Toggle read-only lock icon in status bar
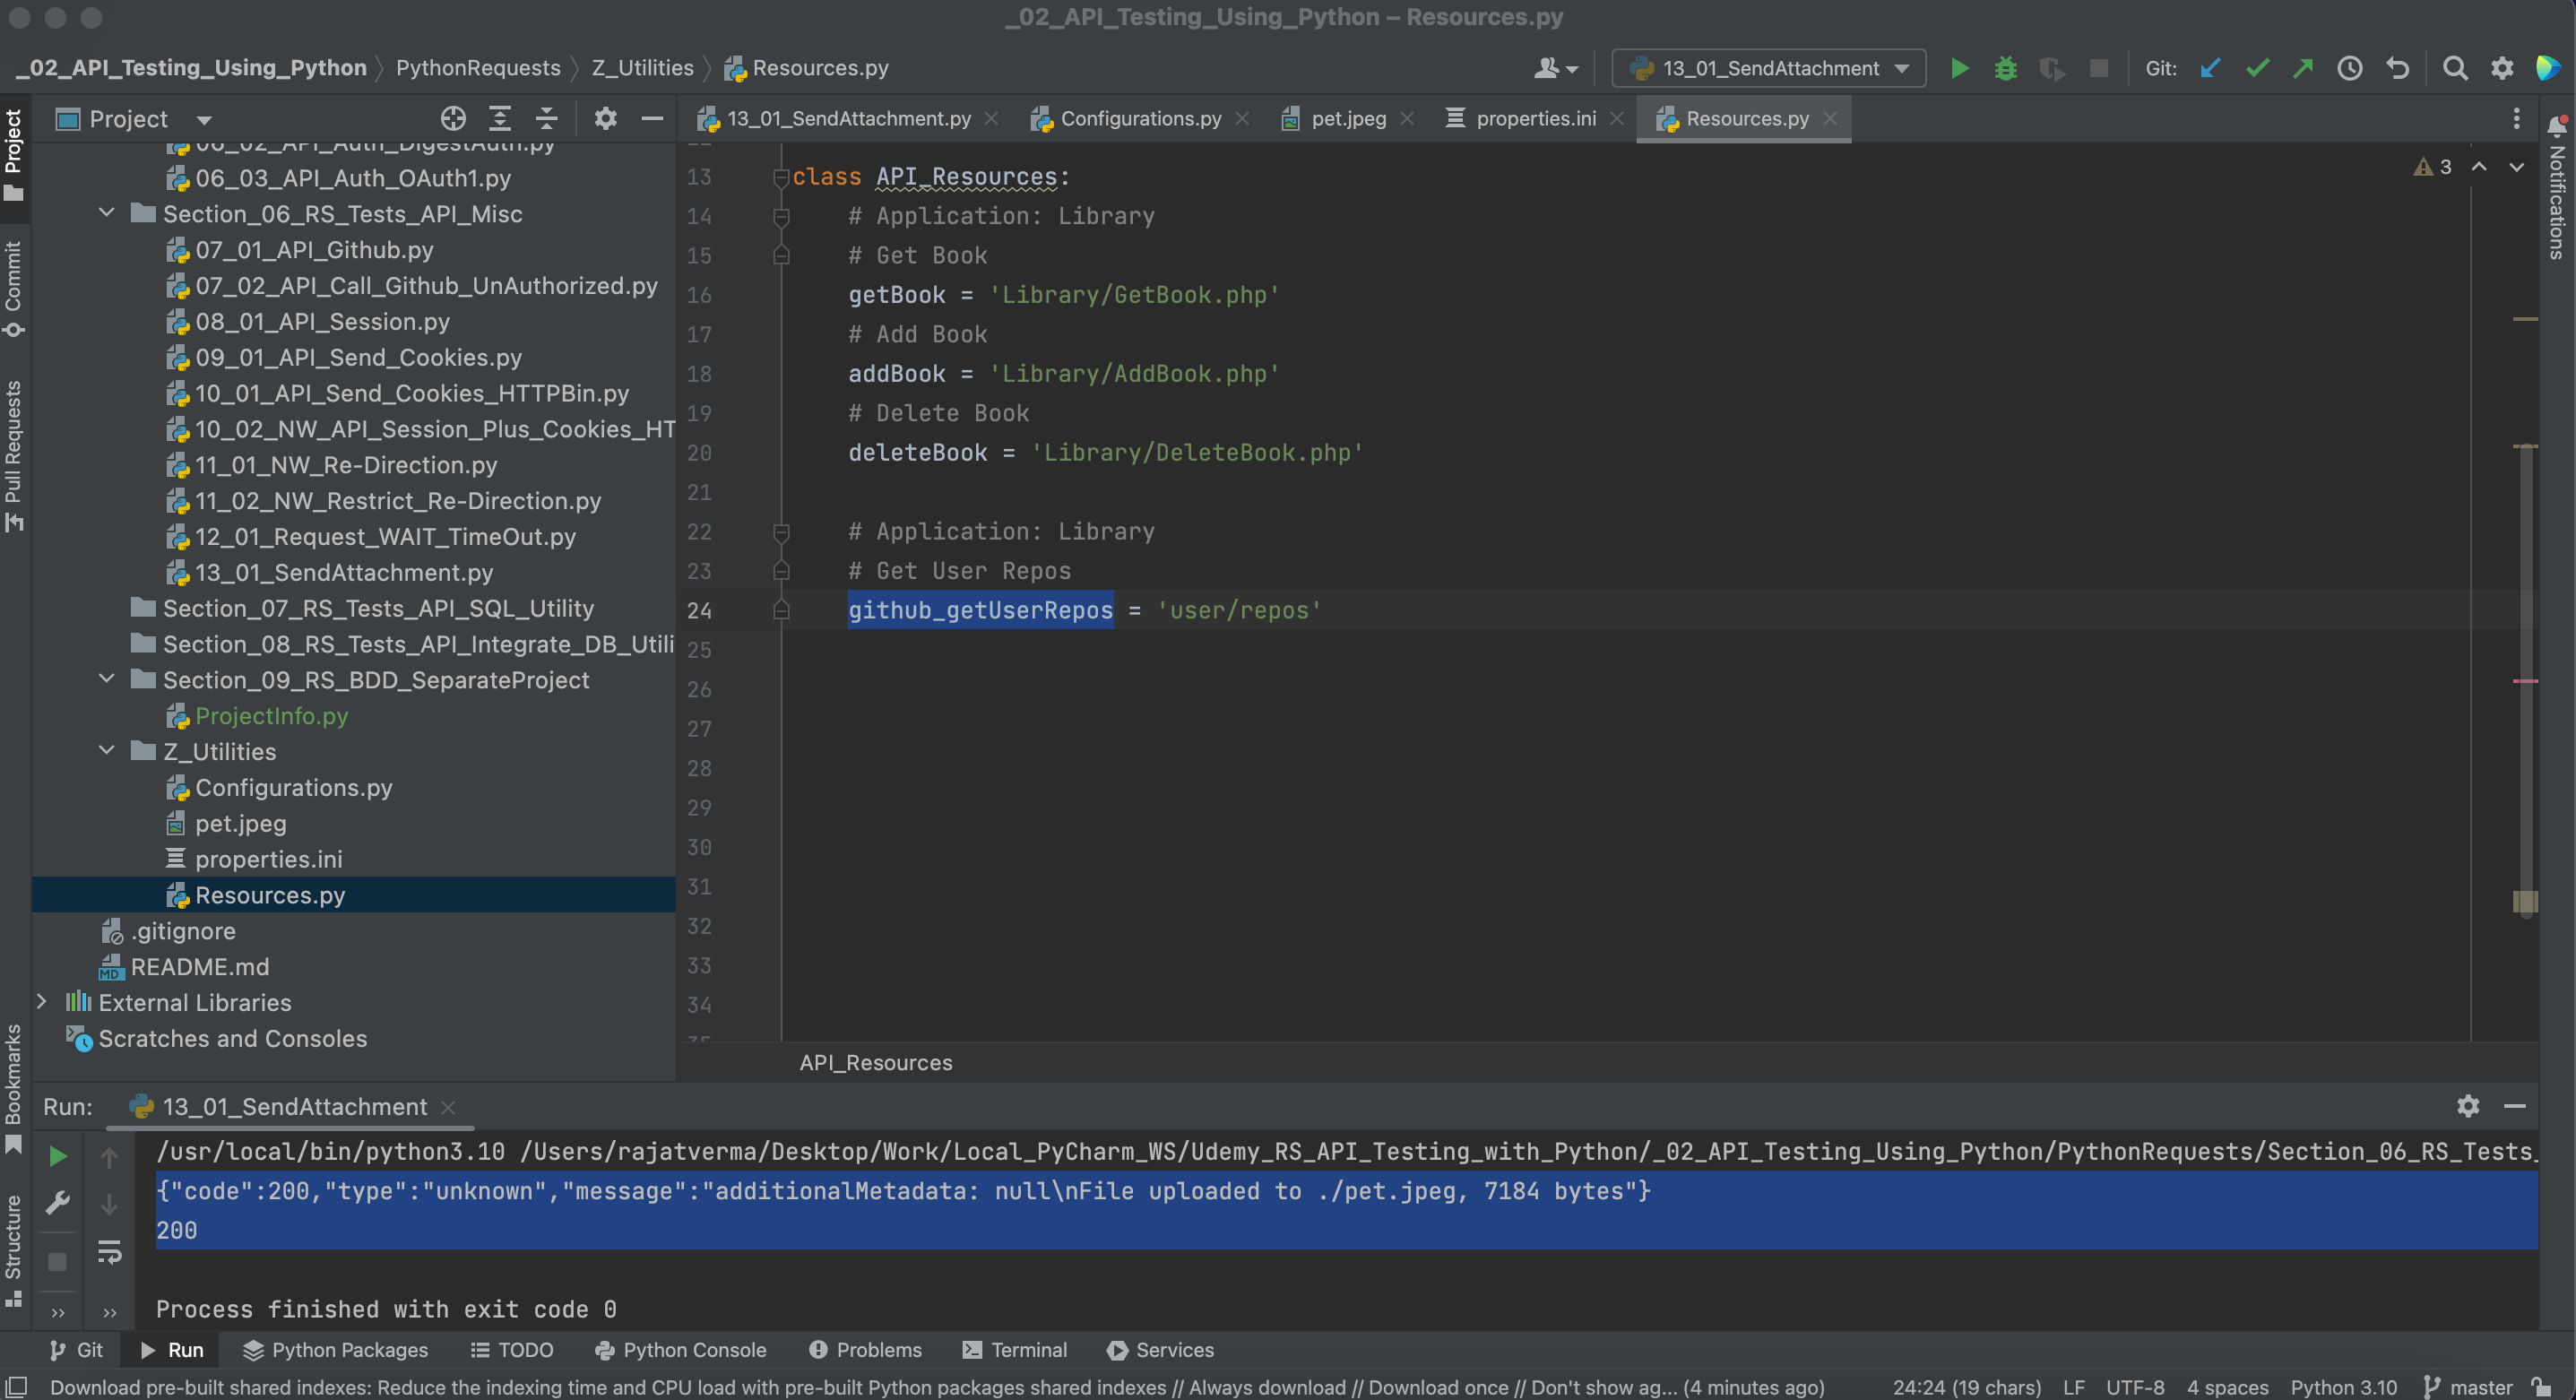The image size is (2576, 1400). click(x=2542, y=1387)
